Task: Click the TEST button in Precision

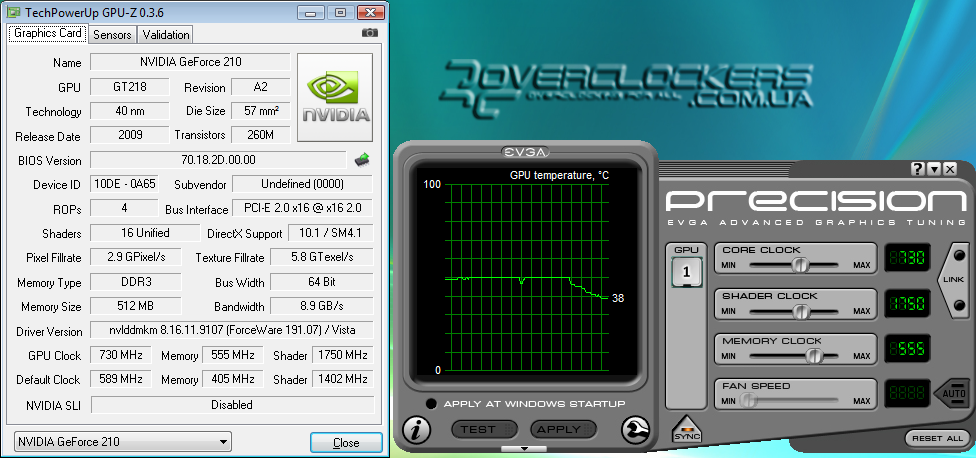Action: [484, 429]
